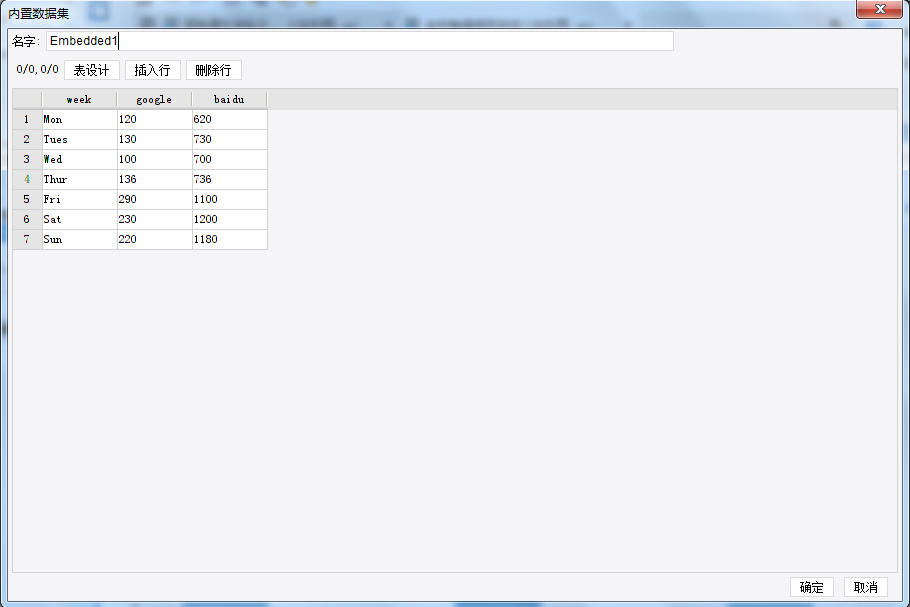Click the 删除行 delete row button
The width and height of the screenshot is (910, 607).
pos(214,70)
